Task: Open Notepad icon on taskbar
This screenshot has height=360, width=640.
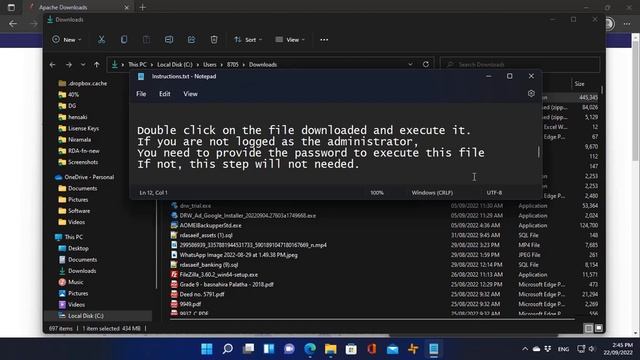Action: pyautogui.click(x=433, y=349)
